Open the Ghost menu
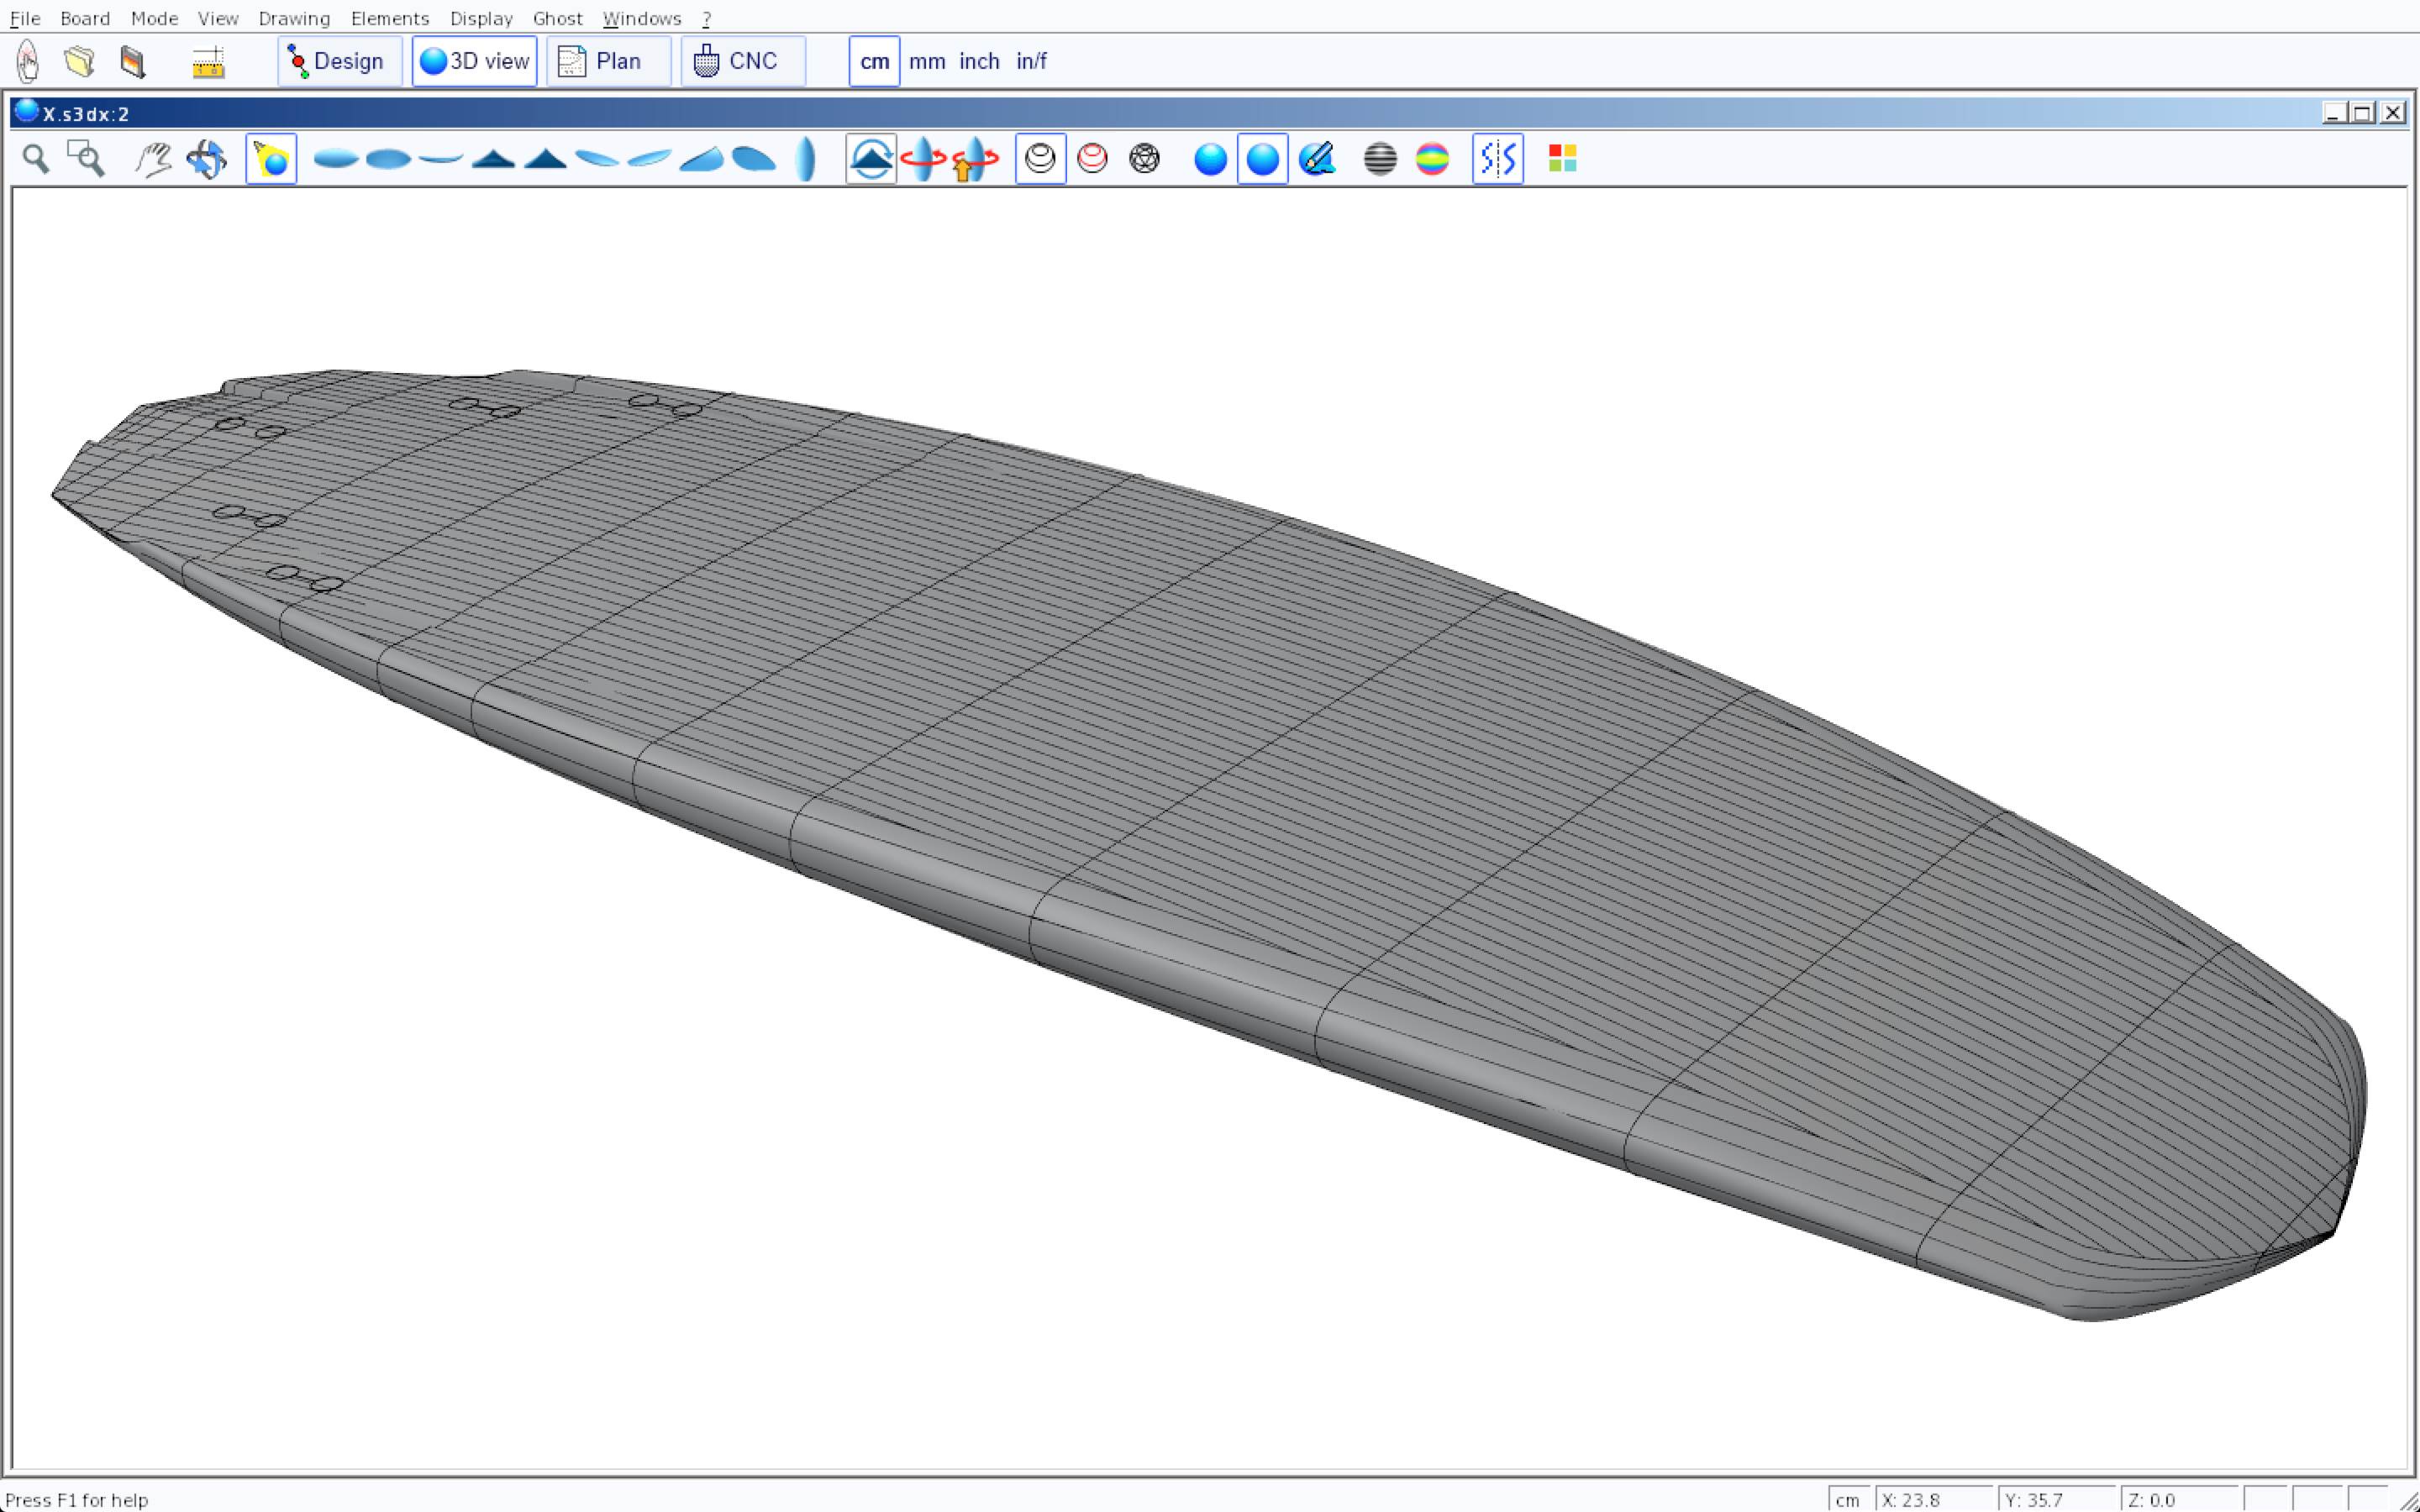2420x1512 pixels. [557, 18]
